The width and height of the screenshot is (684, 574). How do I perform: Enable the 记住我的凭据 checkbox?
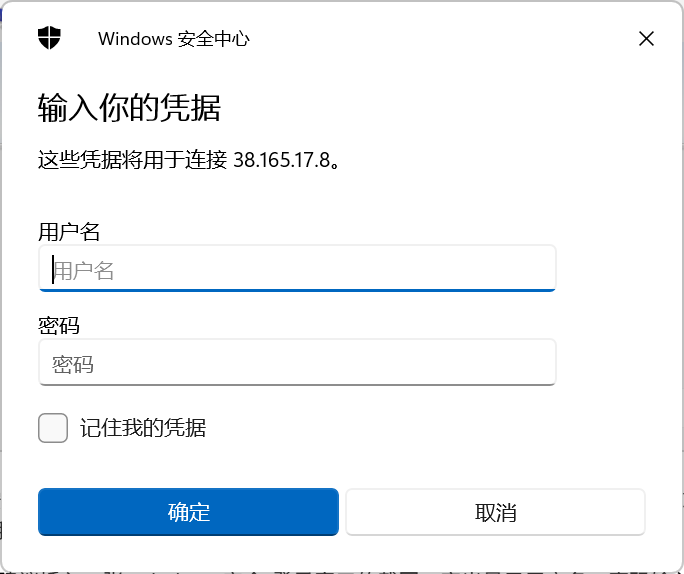[x=53, y=428]
